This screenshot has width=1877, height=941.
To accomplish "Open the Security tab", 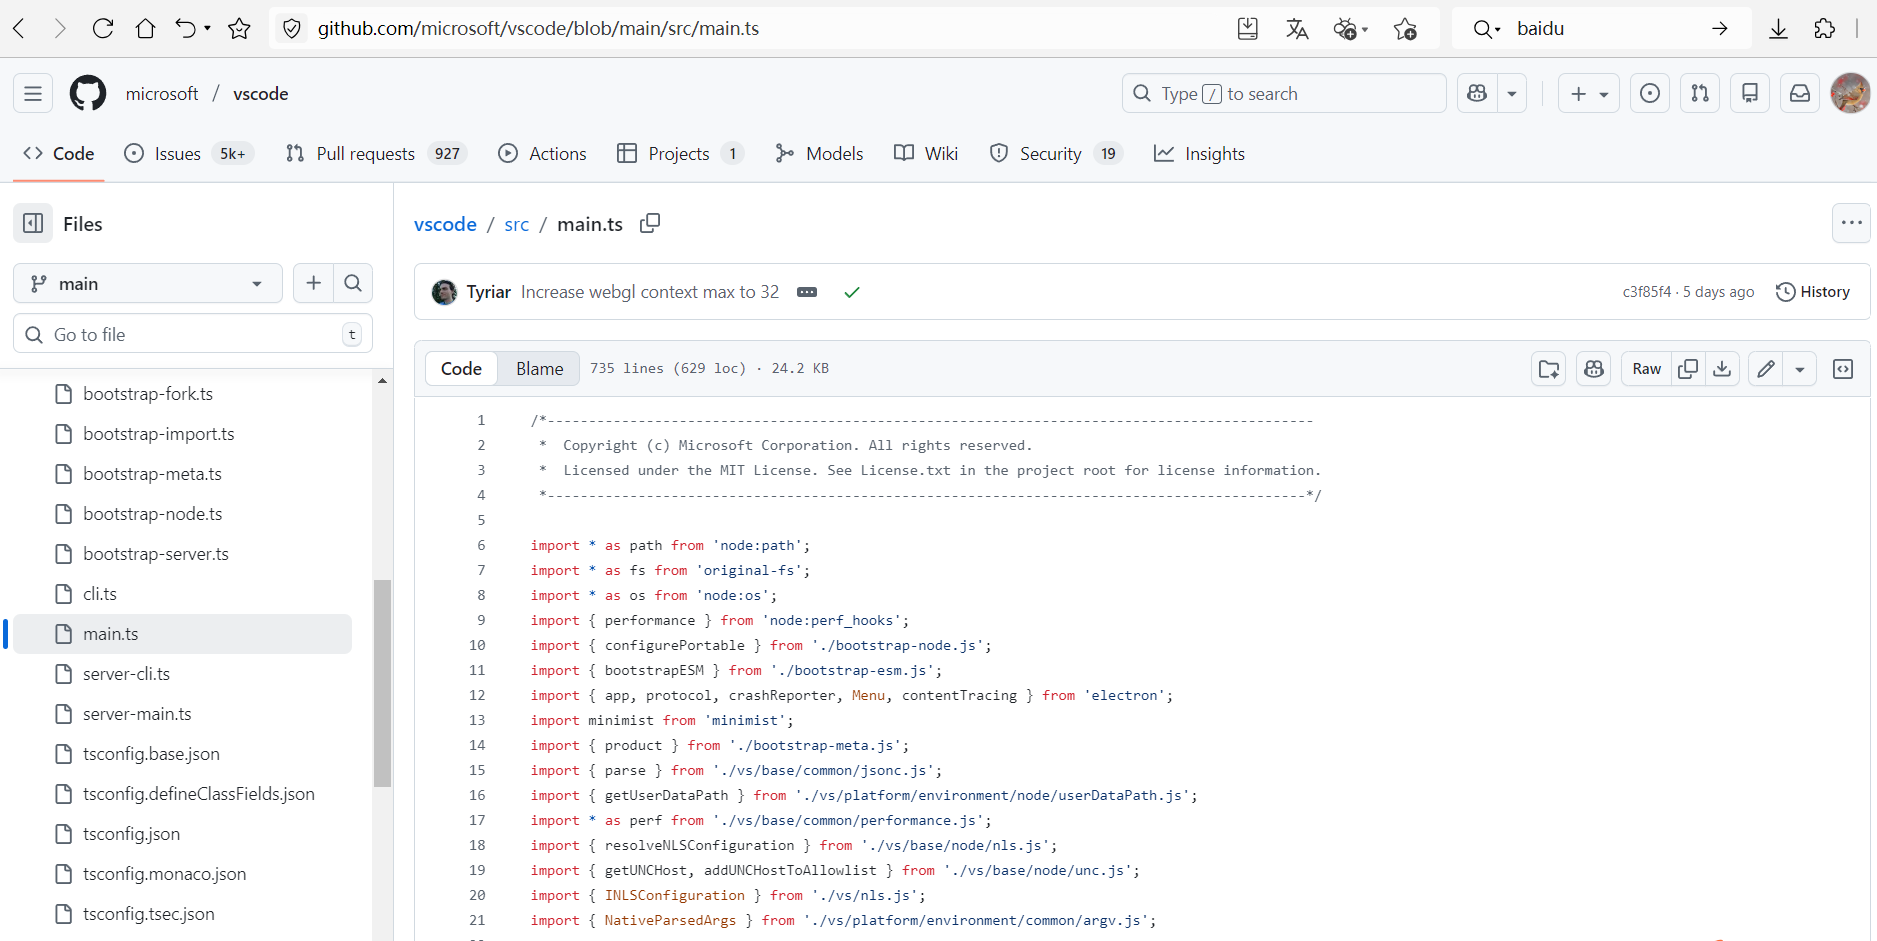I will click(x=1055, y=154).
